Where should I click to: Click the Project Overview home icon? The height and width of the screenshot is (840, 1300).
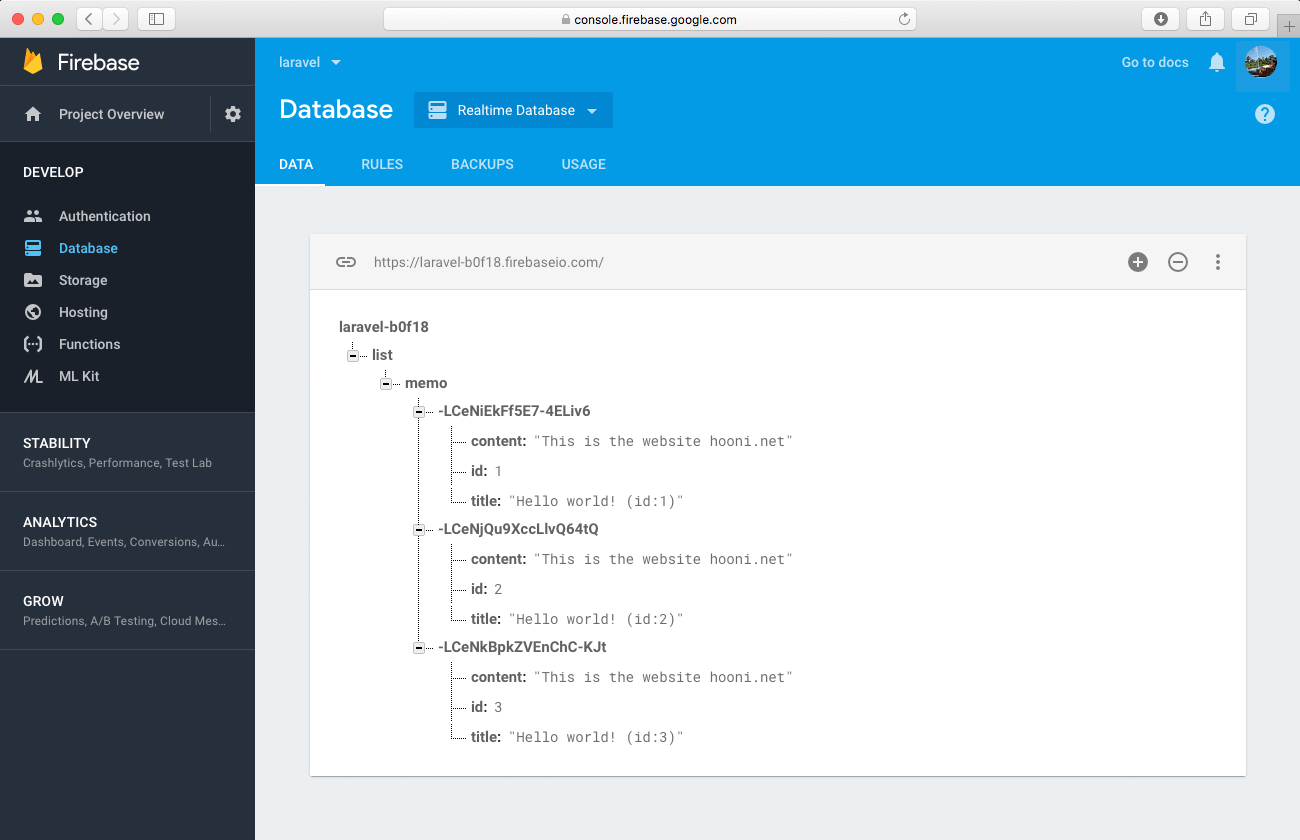click(x=33, y=114)
